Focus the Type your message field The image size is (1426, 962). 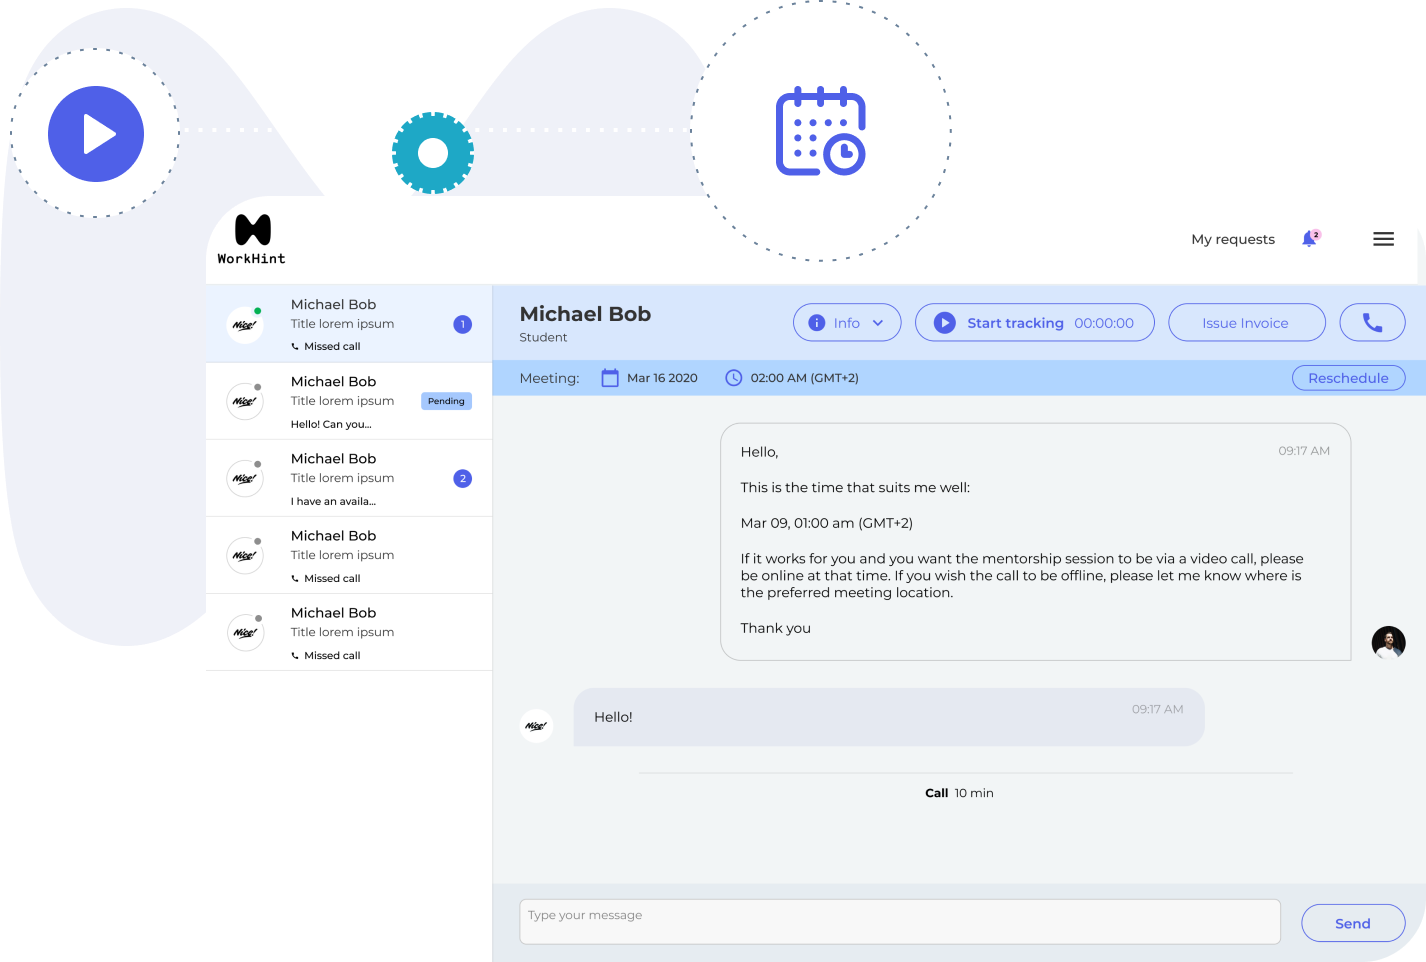[x=899, y=921]
